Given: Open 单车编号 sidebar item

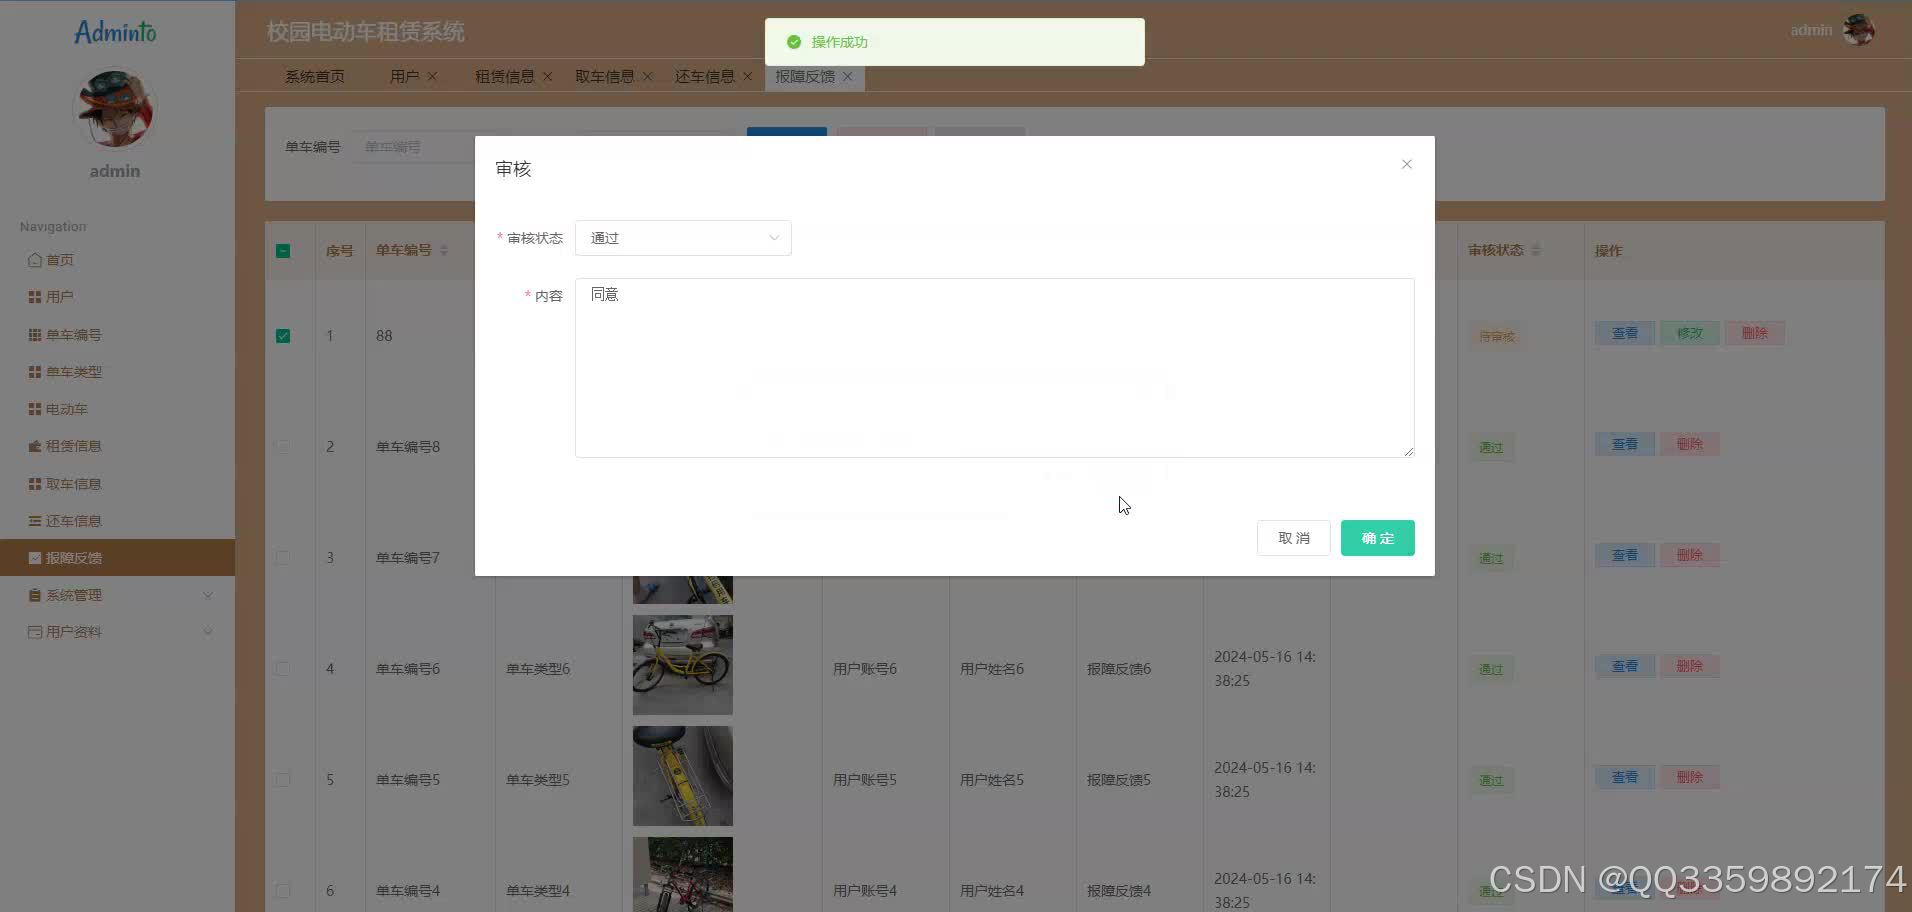Looking at the screenshot, I should point(117,335).
